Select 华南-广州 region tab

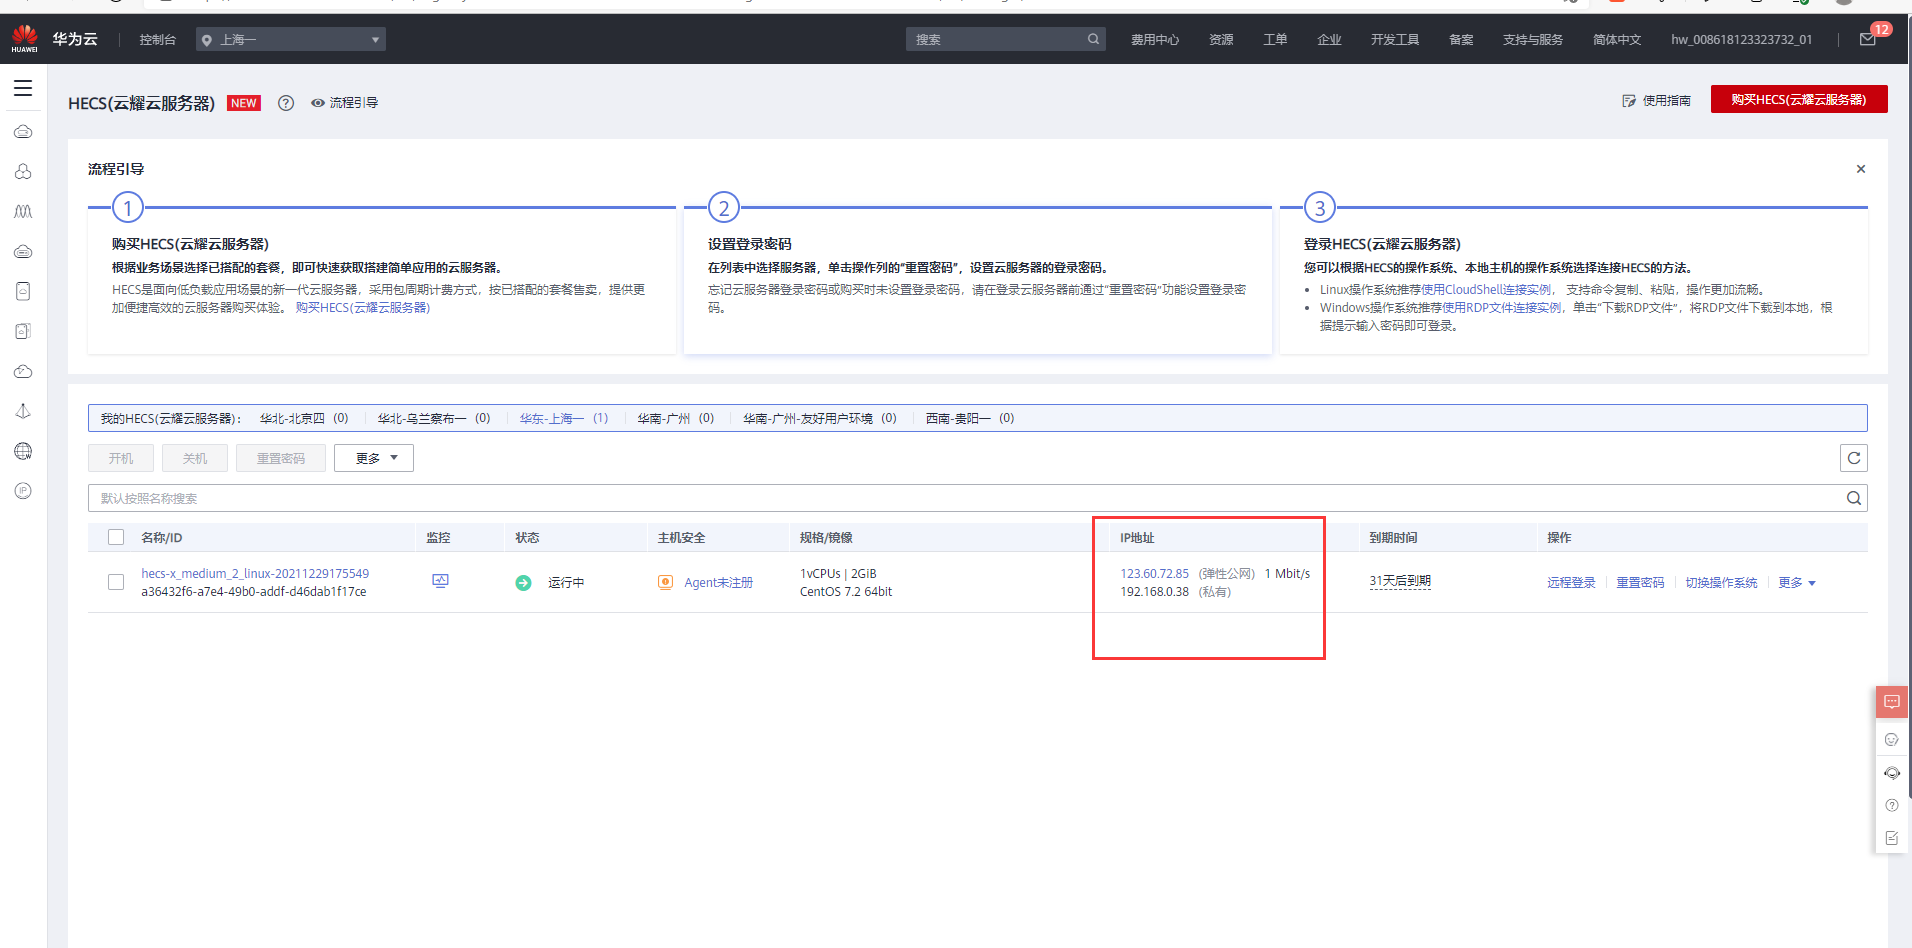676,418
